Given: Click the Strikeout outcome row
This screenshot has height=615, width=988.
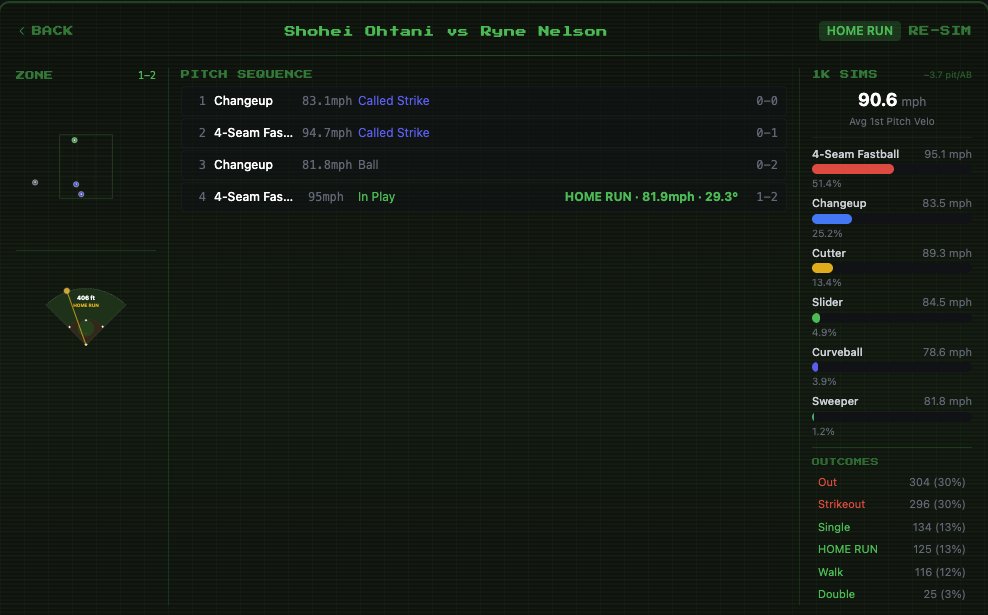Looking at the screenshot, I should (891, 504).
